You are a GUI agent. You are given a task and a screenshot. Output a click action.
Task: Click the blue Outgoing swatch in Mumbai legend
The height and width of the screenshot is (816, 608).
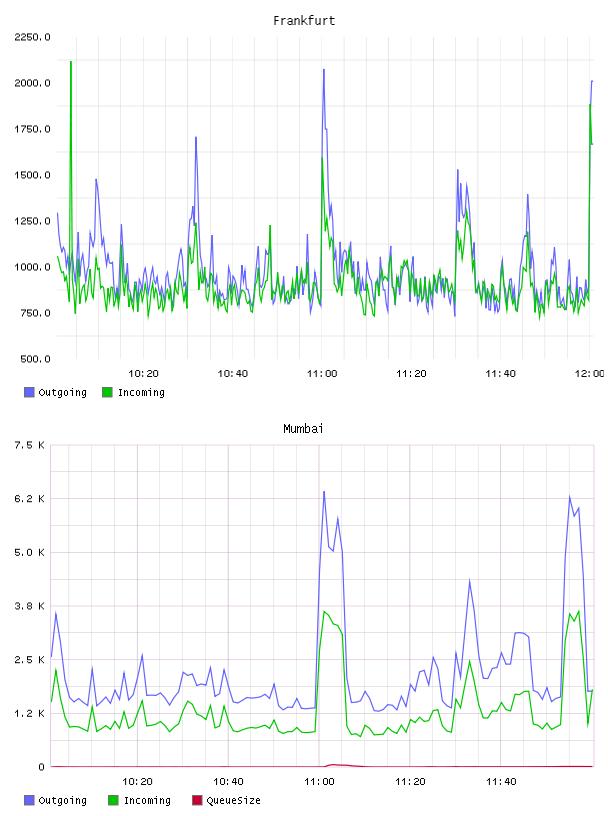pos(29,800)
